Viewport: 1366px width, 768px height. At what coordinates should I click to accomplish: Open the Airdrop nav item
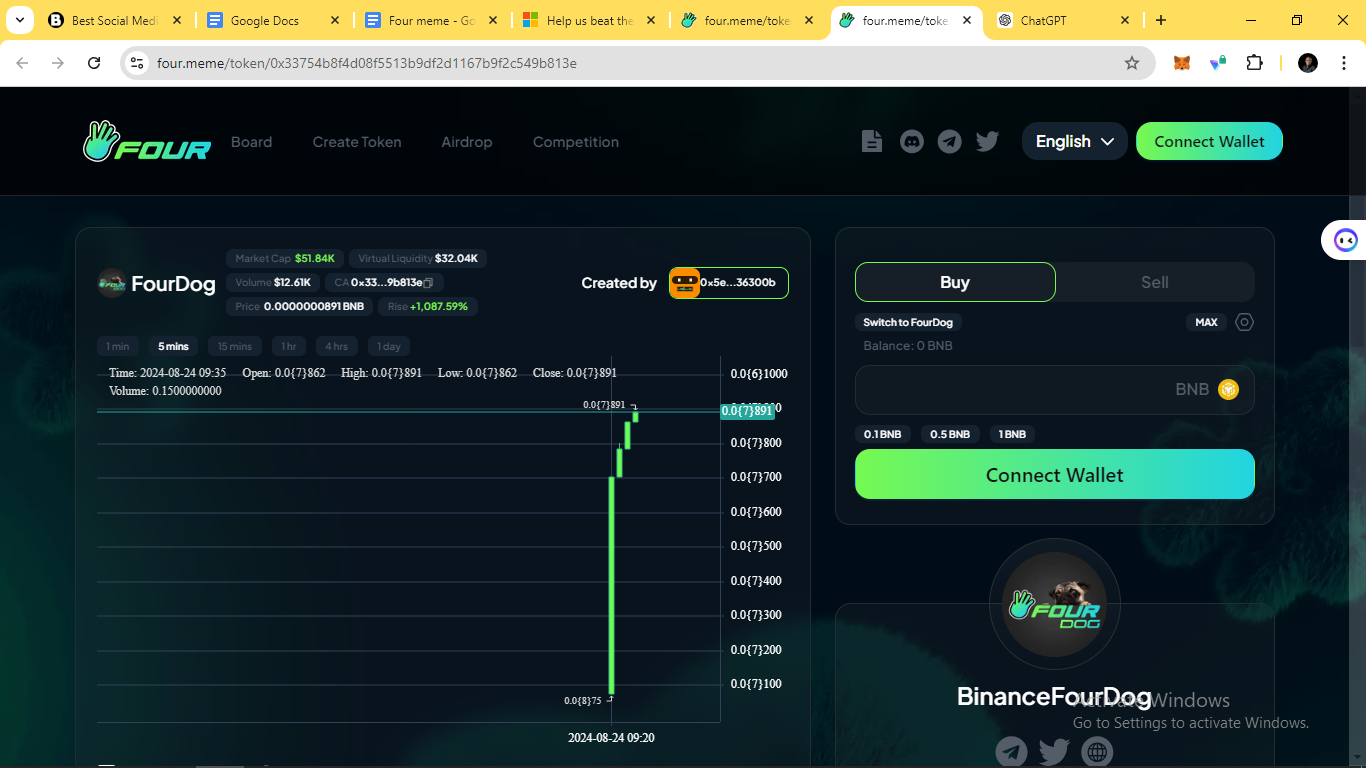467,142
